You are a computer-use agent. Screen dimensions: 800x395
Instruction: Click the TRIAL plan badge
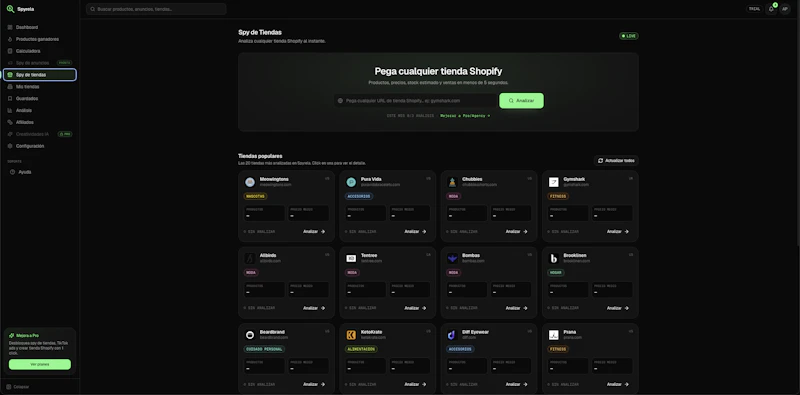pos(754,9)
